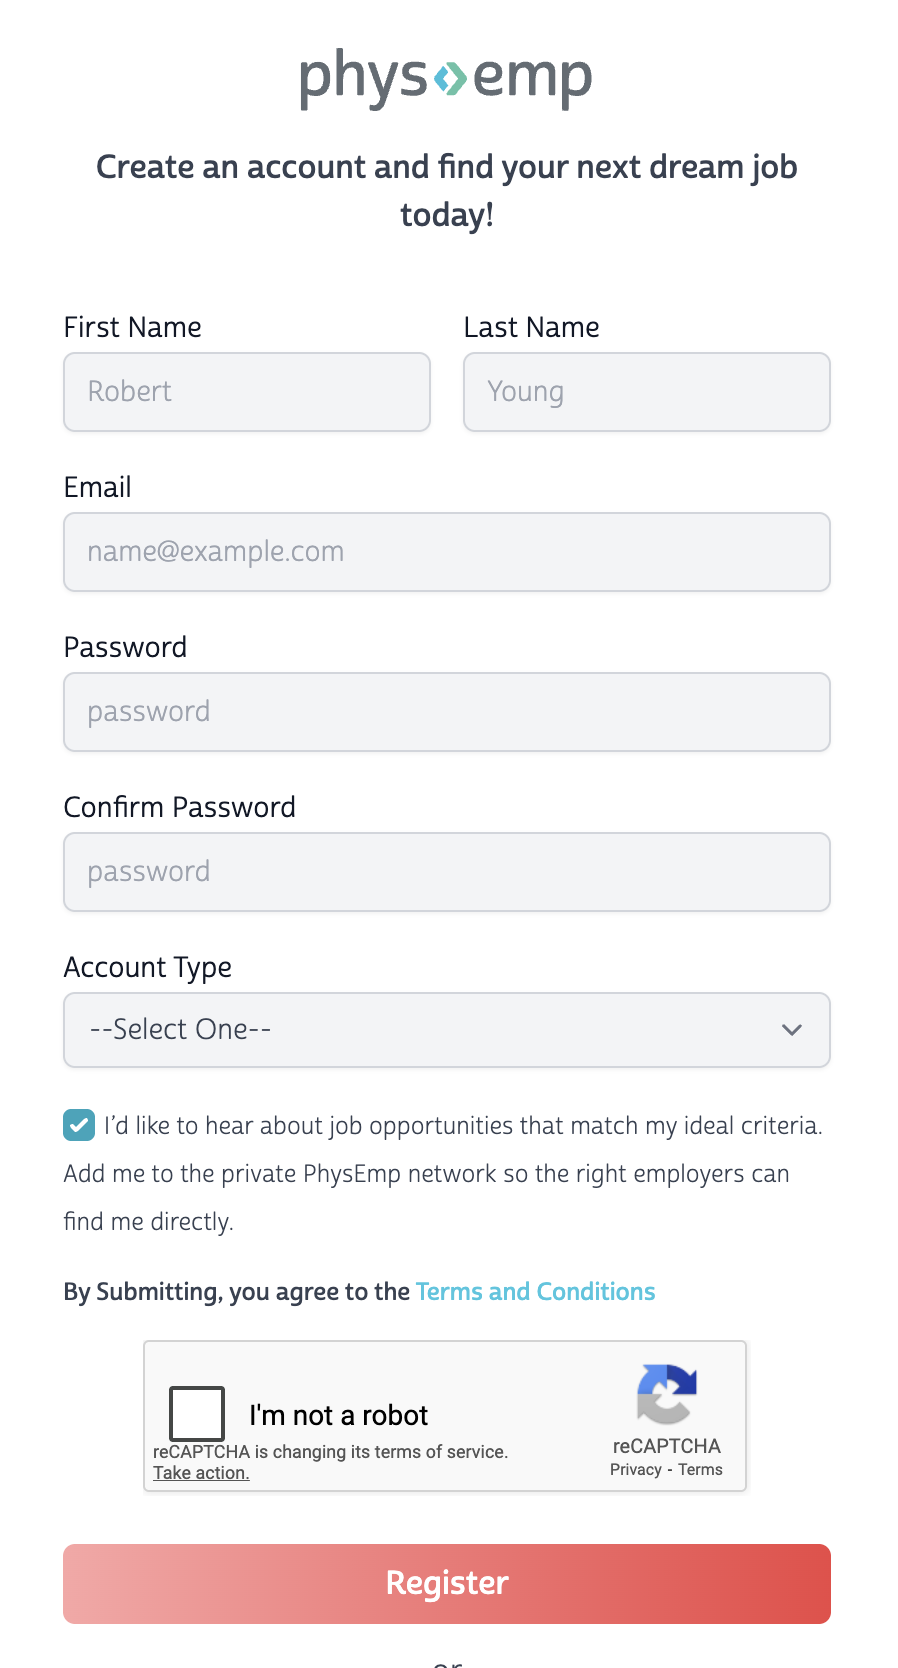Focus the First Name field

coord(247,392)
